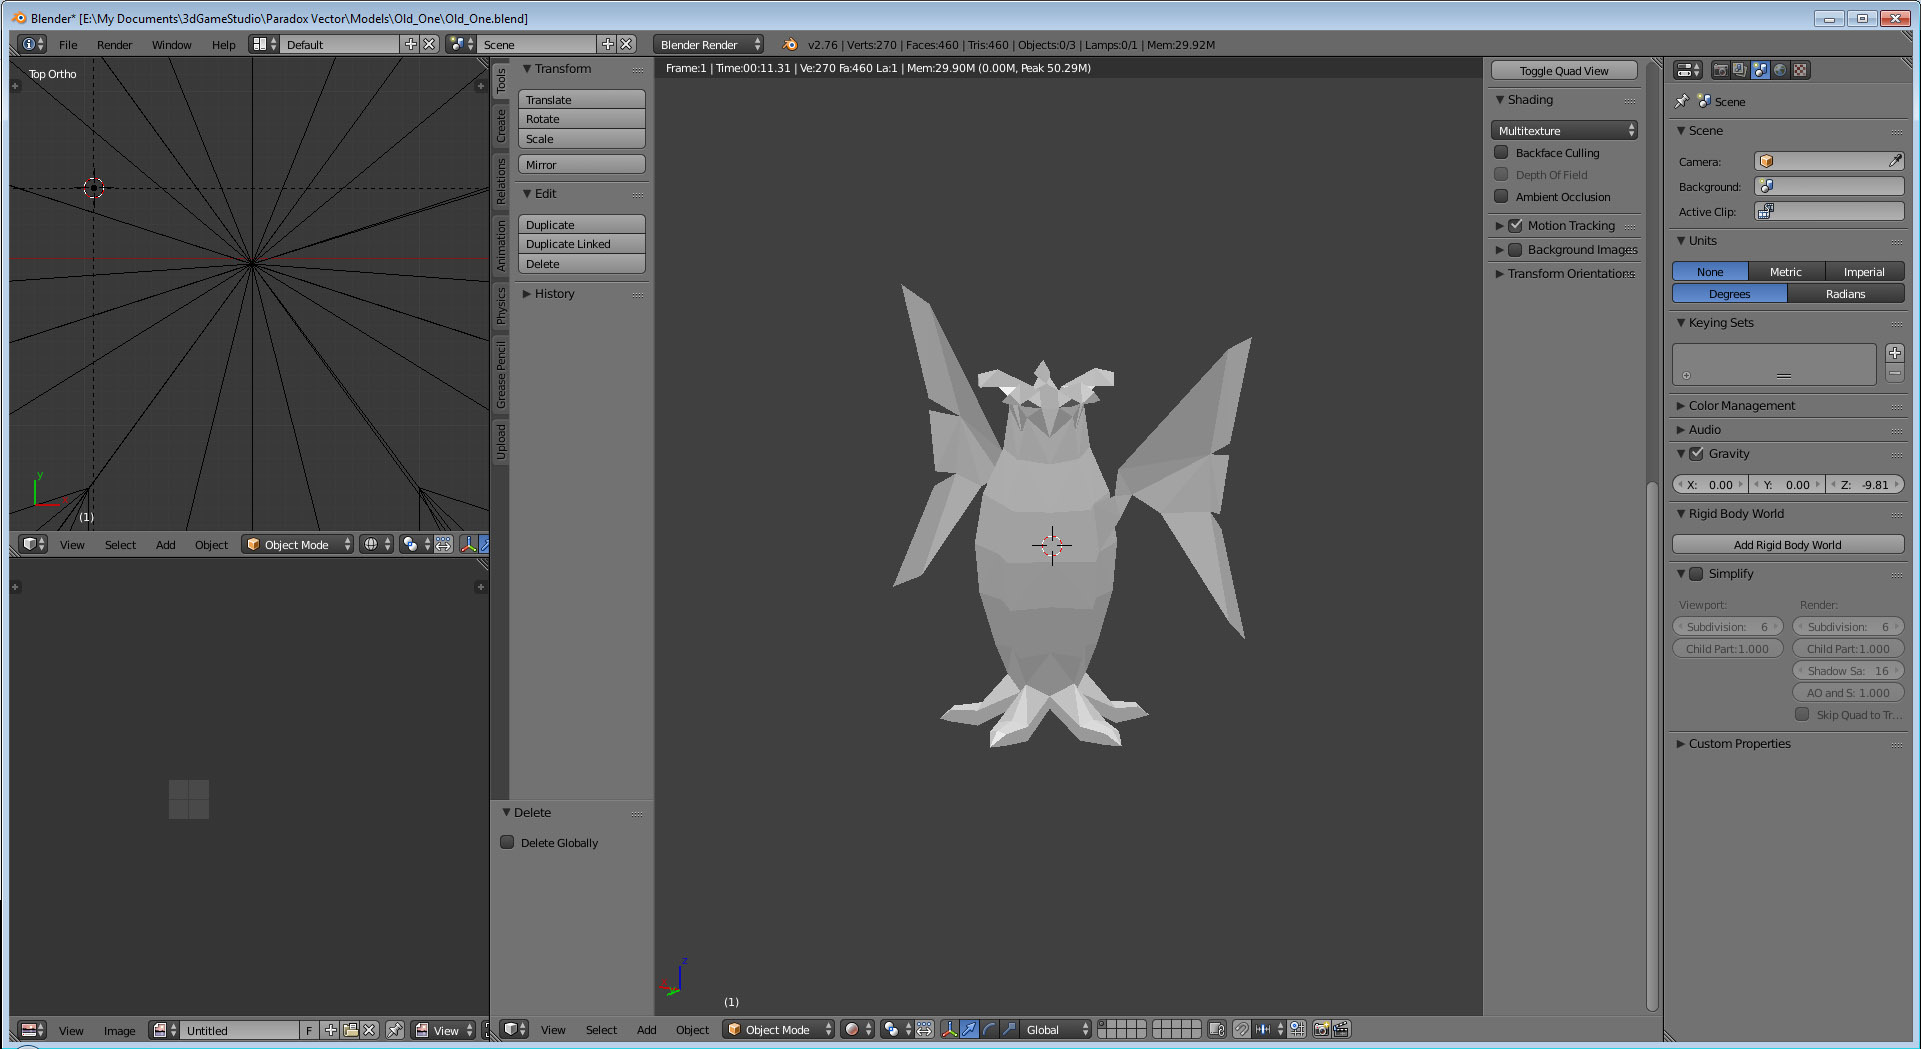Select Radians as the angle unit

click(1845, 294)
